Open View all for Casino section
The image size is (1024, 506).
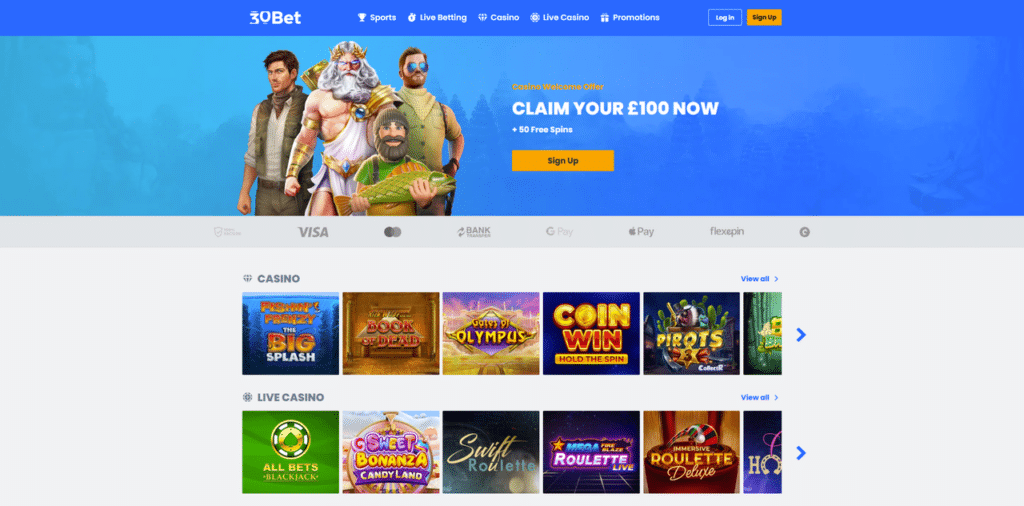pyautogui.click(x=760, y=279)
